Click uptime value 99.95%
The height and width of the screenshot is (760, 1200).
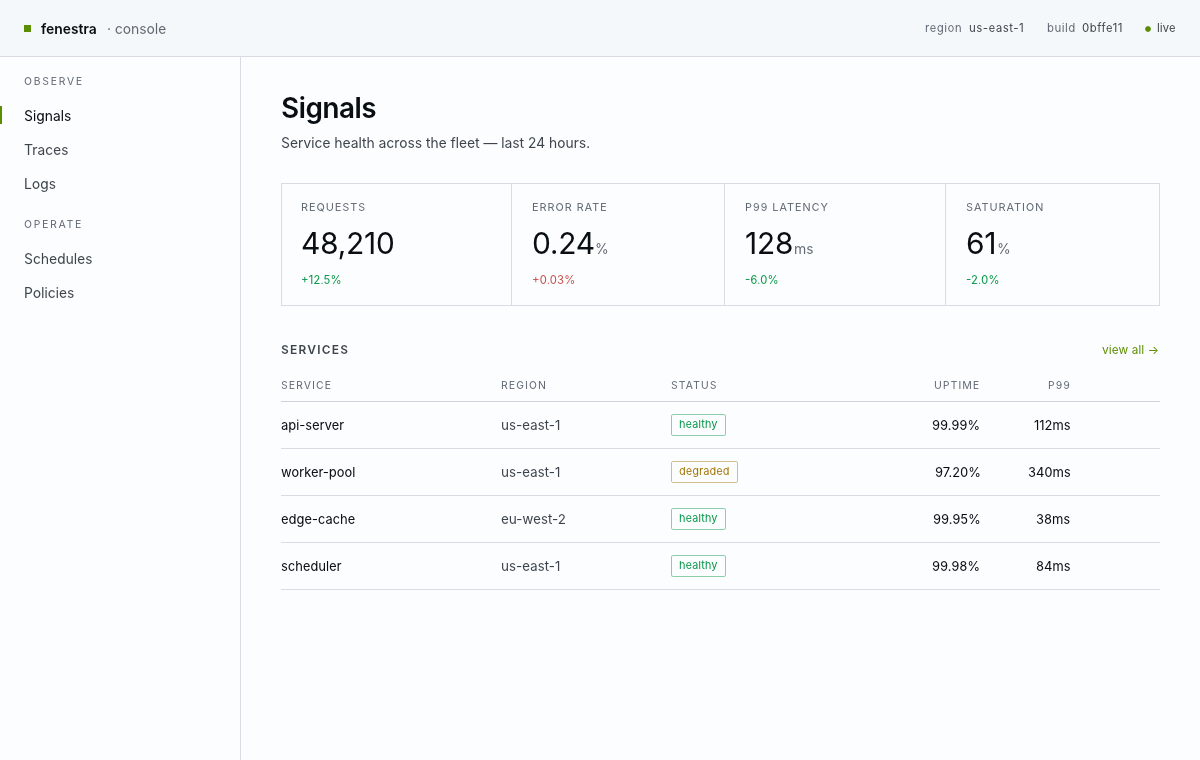point(956,519)
